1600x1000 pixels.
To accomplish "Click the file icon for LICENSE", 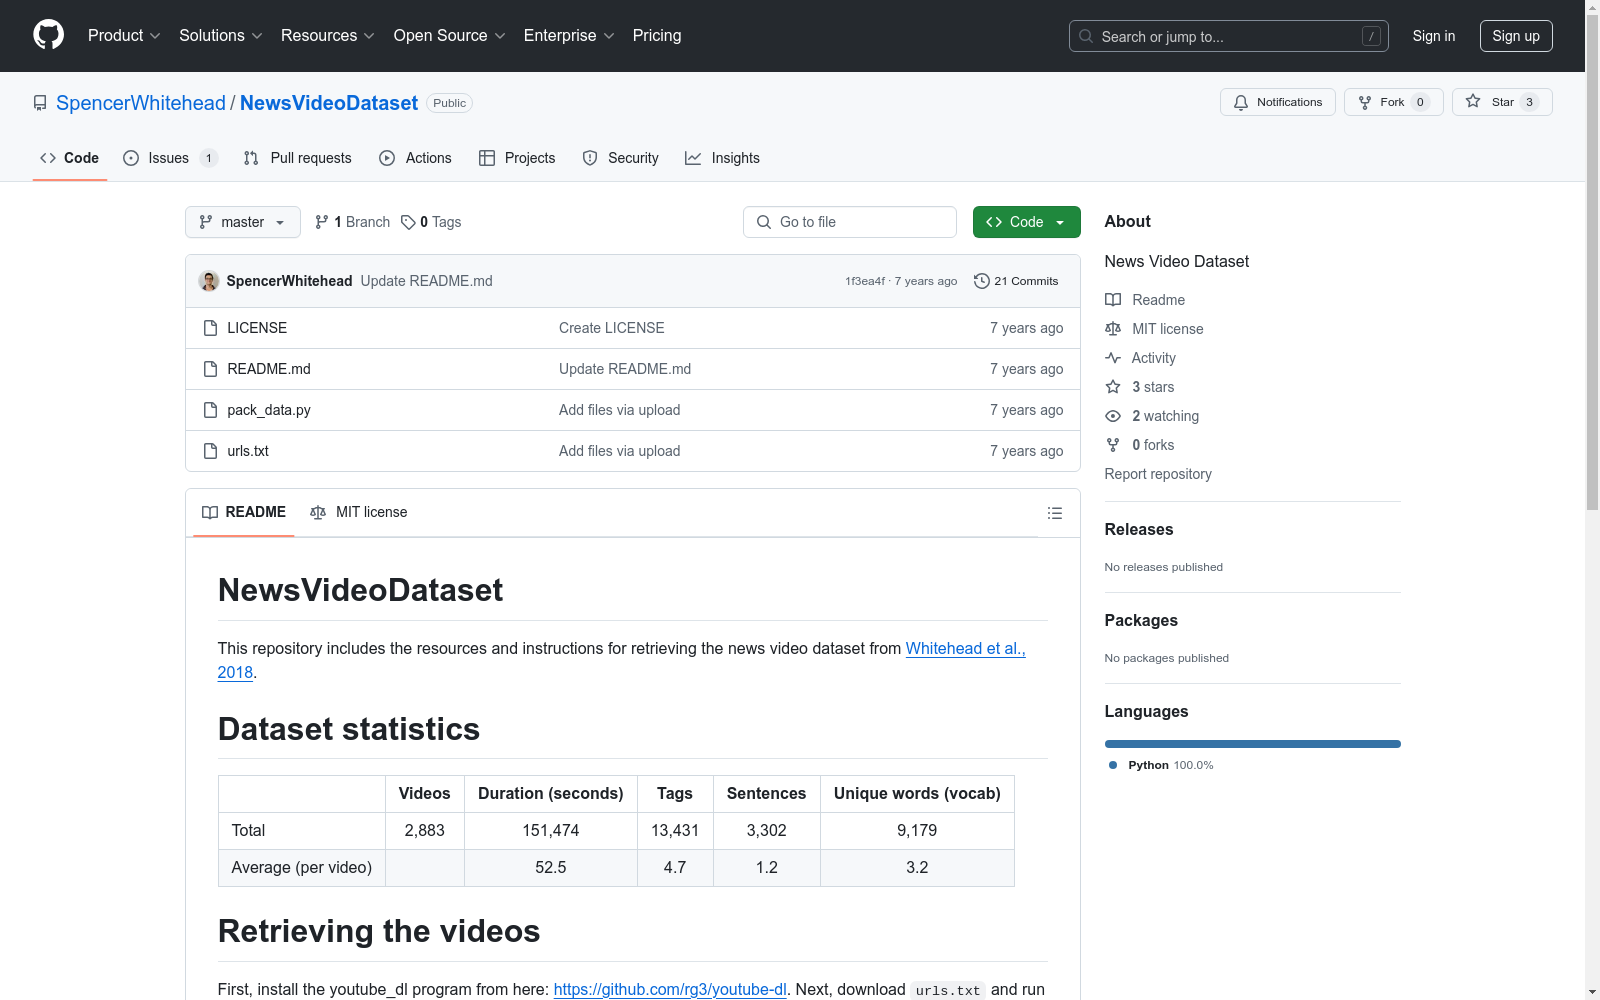I will point(210,328).
